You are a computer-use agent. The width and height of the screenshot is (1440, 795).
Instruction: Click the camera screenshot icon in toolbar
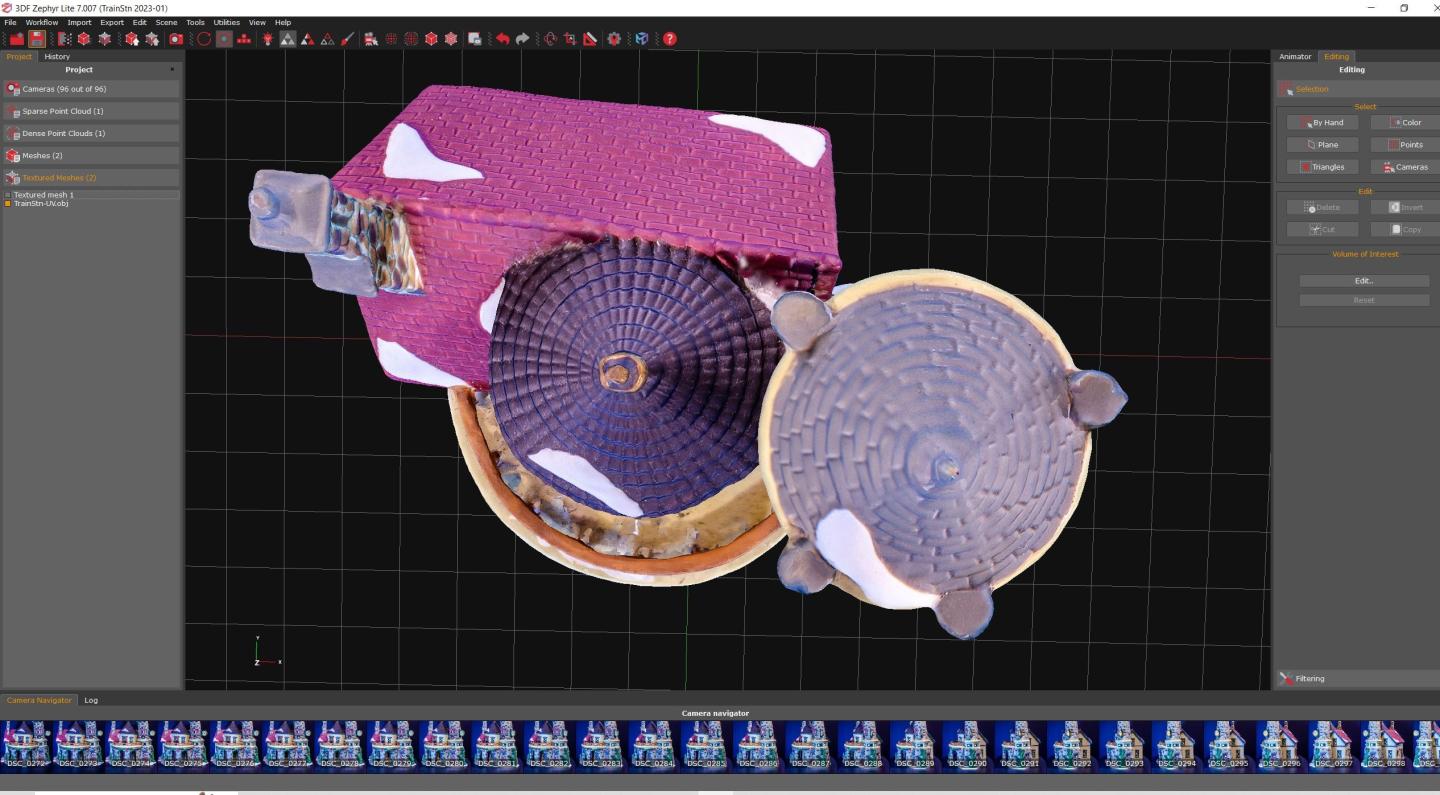[176, 39]
